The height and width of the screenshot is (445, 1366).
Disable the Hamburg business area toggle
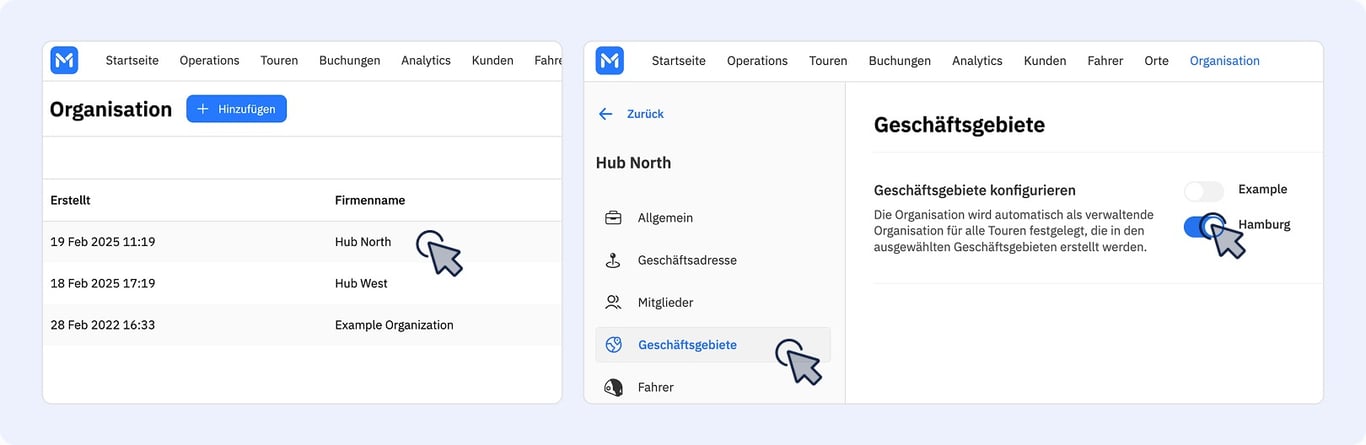tap(1203, 227)
